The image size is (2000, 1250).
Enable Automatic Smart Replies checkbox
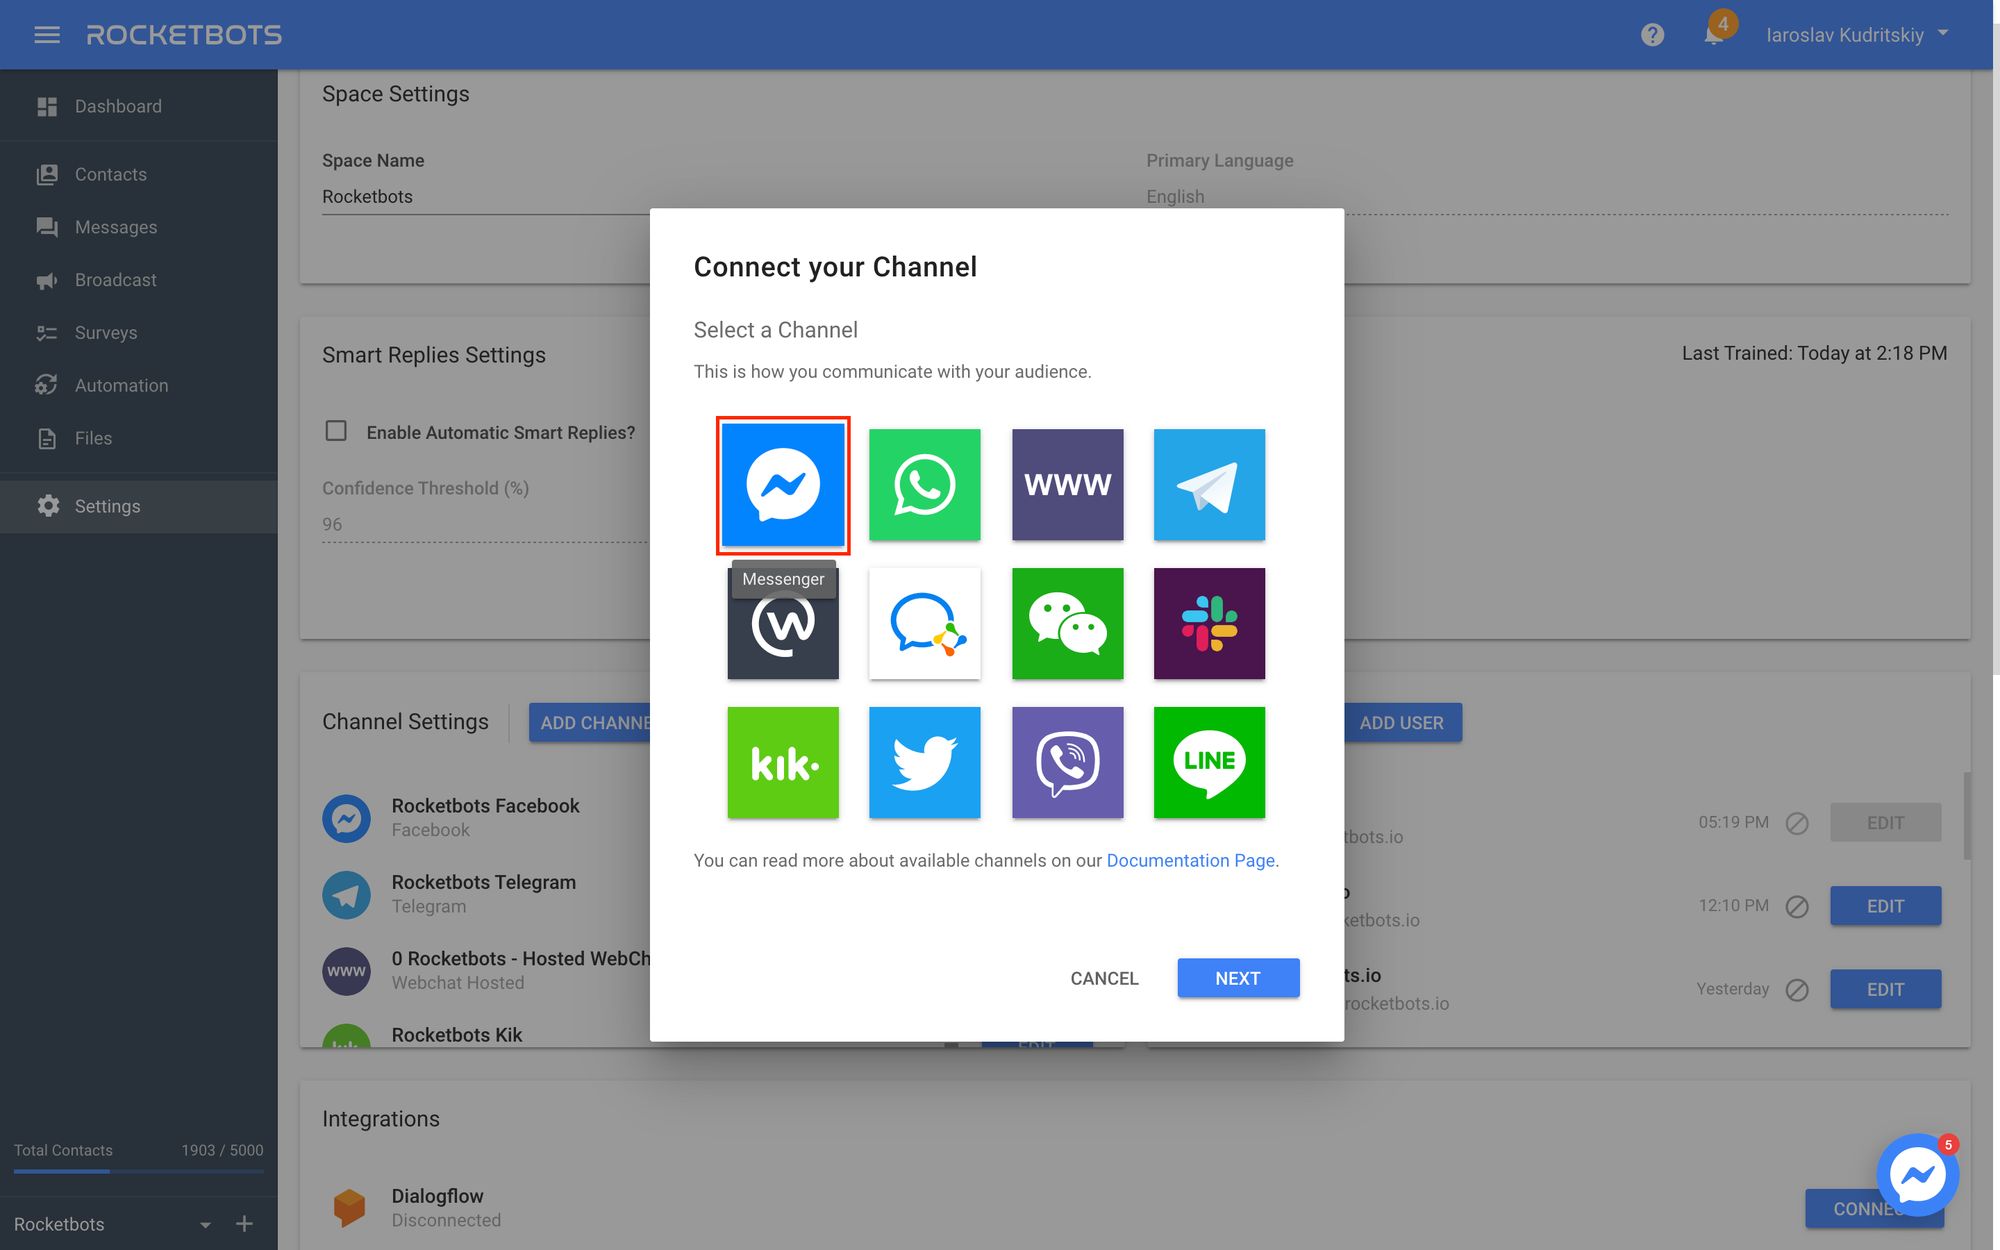(335, 433)
